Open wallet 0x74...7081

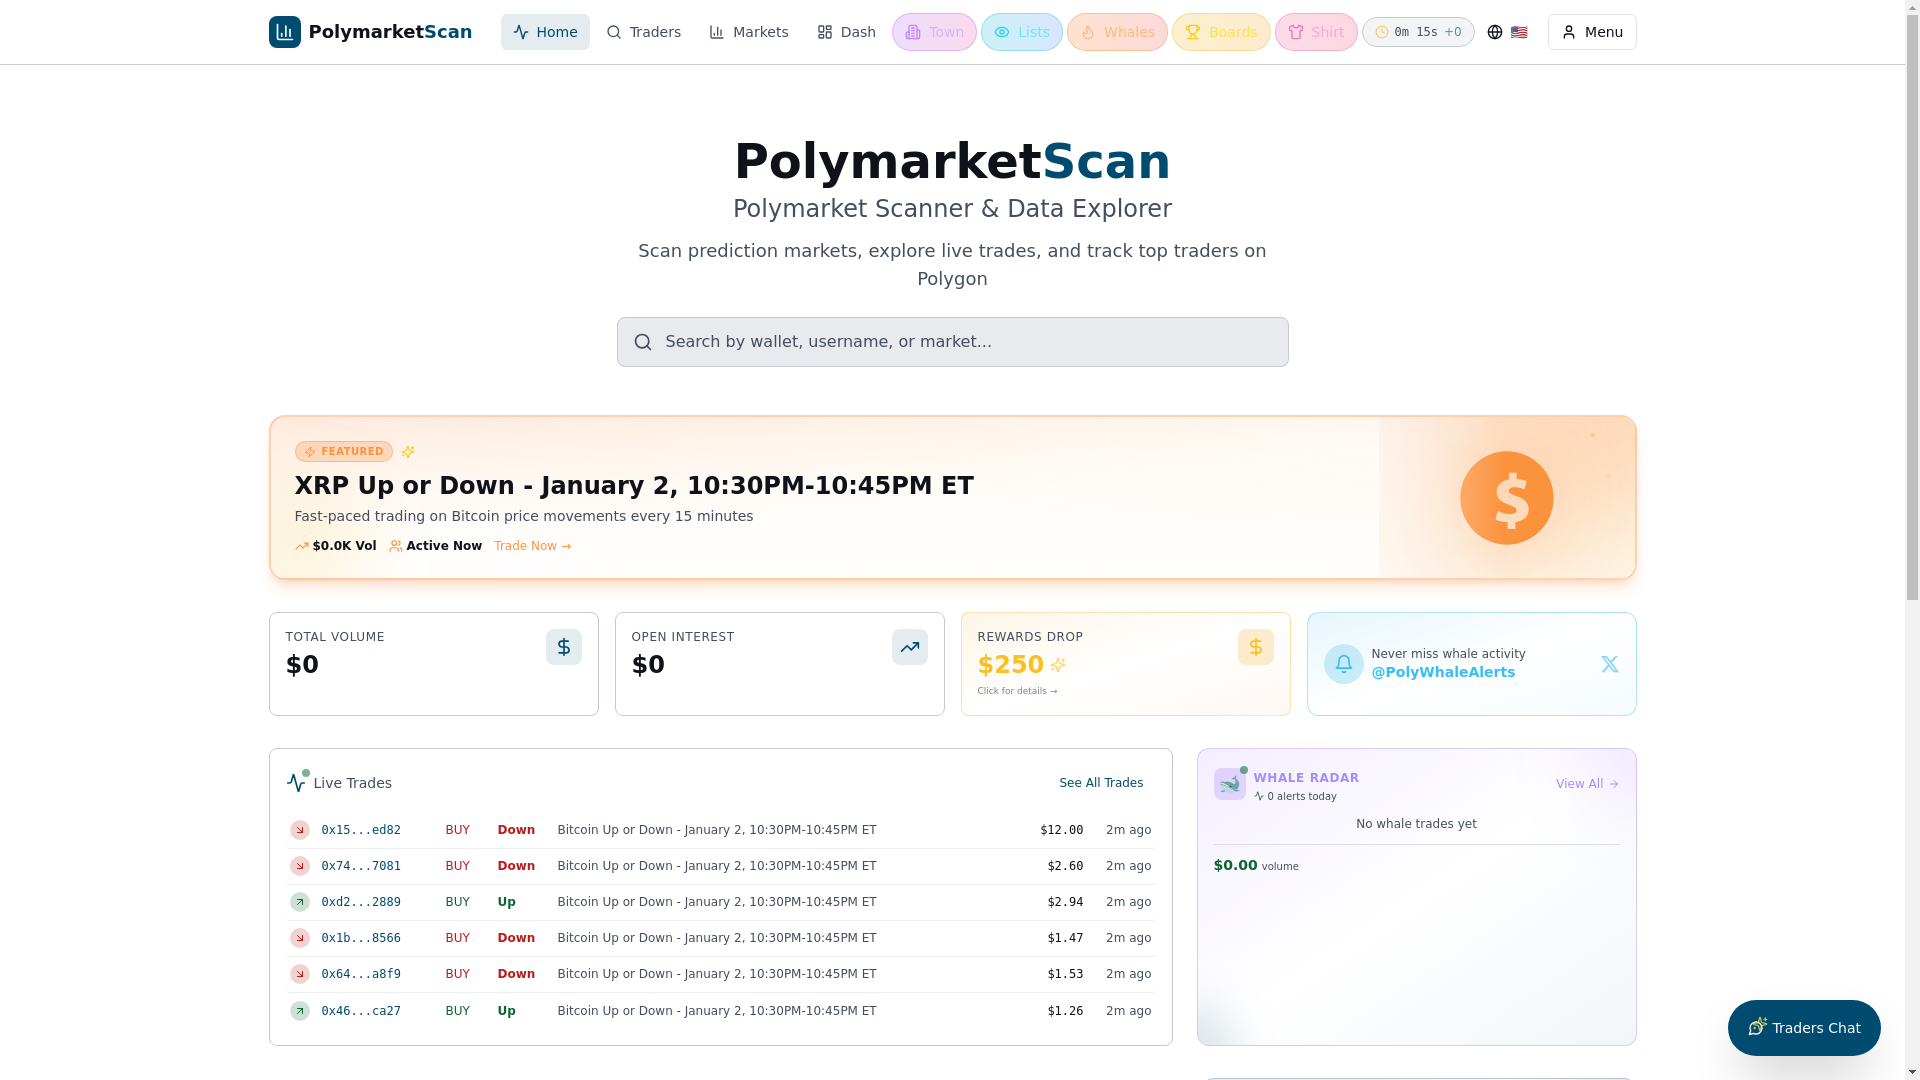tap(361, 866)
